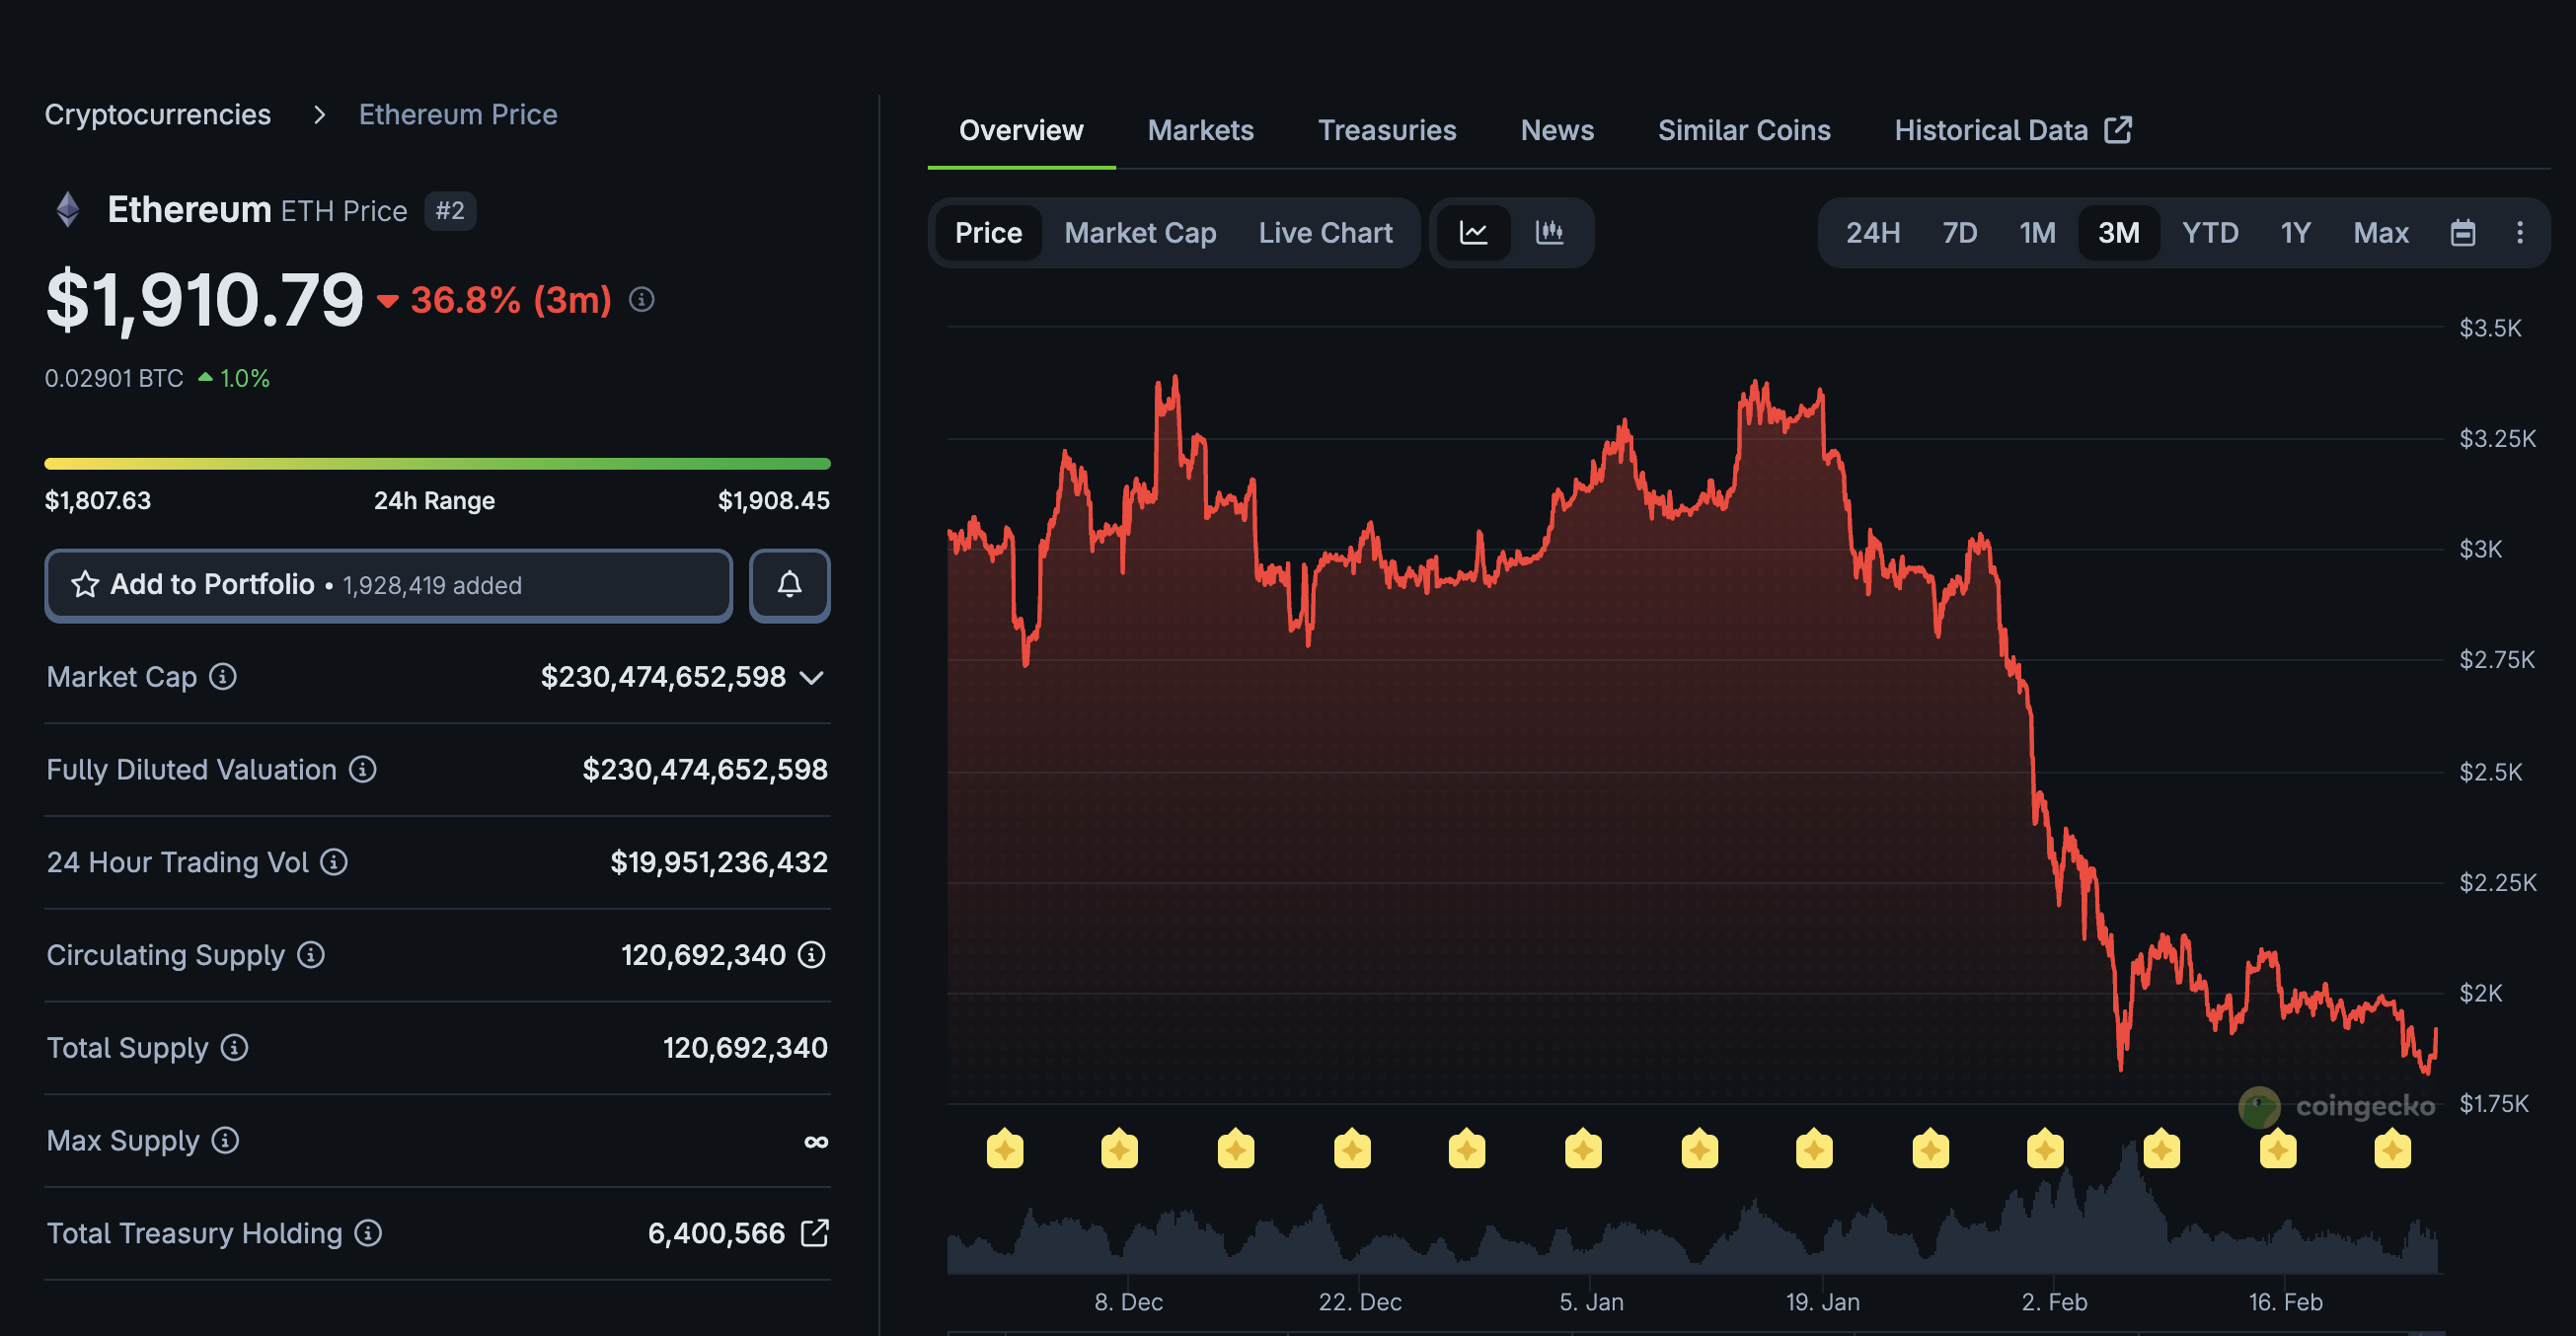This screenshot has height=1336, width=2576.
Task: Open the Similar Coins tab
Action: 1744,130
